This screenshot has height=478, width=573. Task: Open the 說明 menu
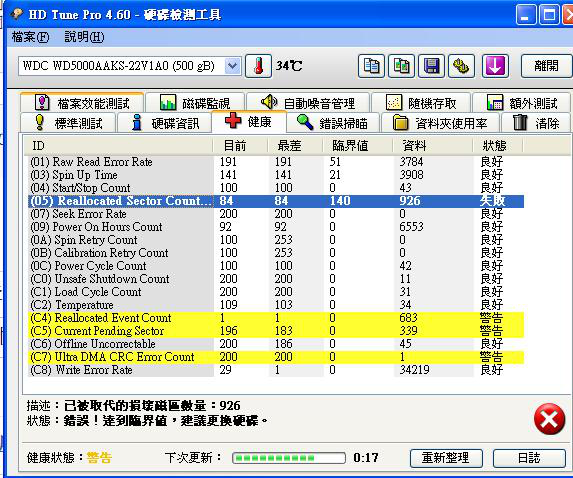[x=84, y=37]
